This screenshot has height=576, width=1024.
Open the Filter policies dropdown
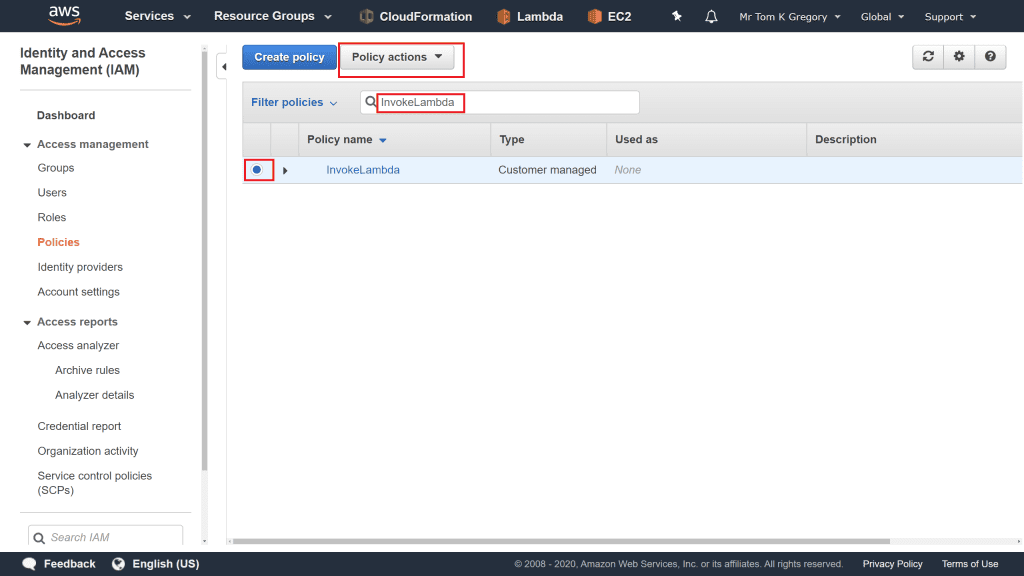294,102
